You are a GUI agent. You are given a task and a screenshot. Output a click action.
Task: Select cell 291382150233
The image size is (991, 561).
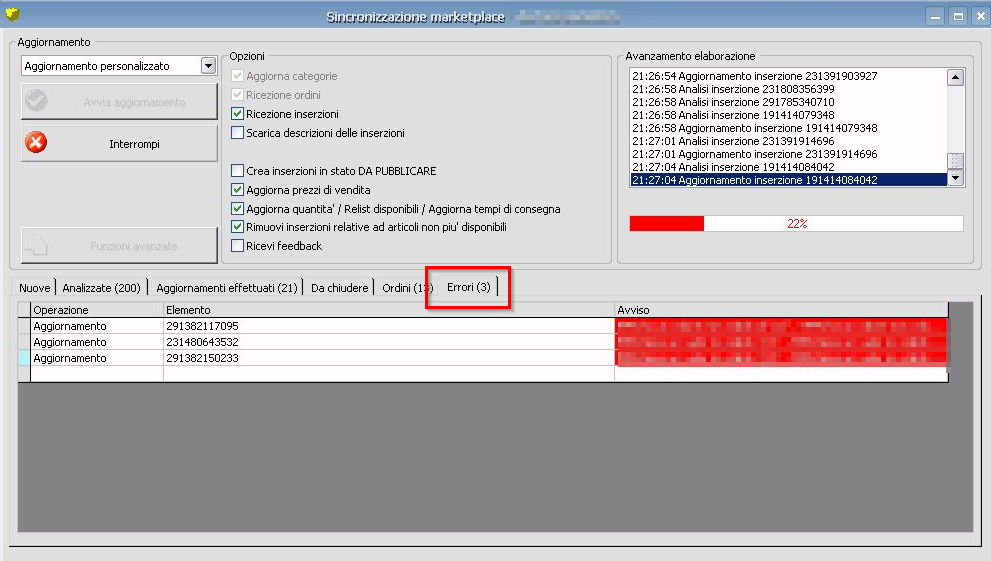[x=389, y=358]
